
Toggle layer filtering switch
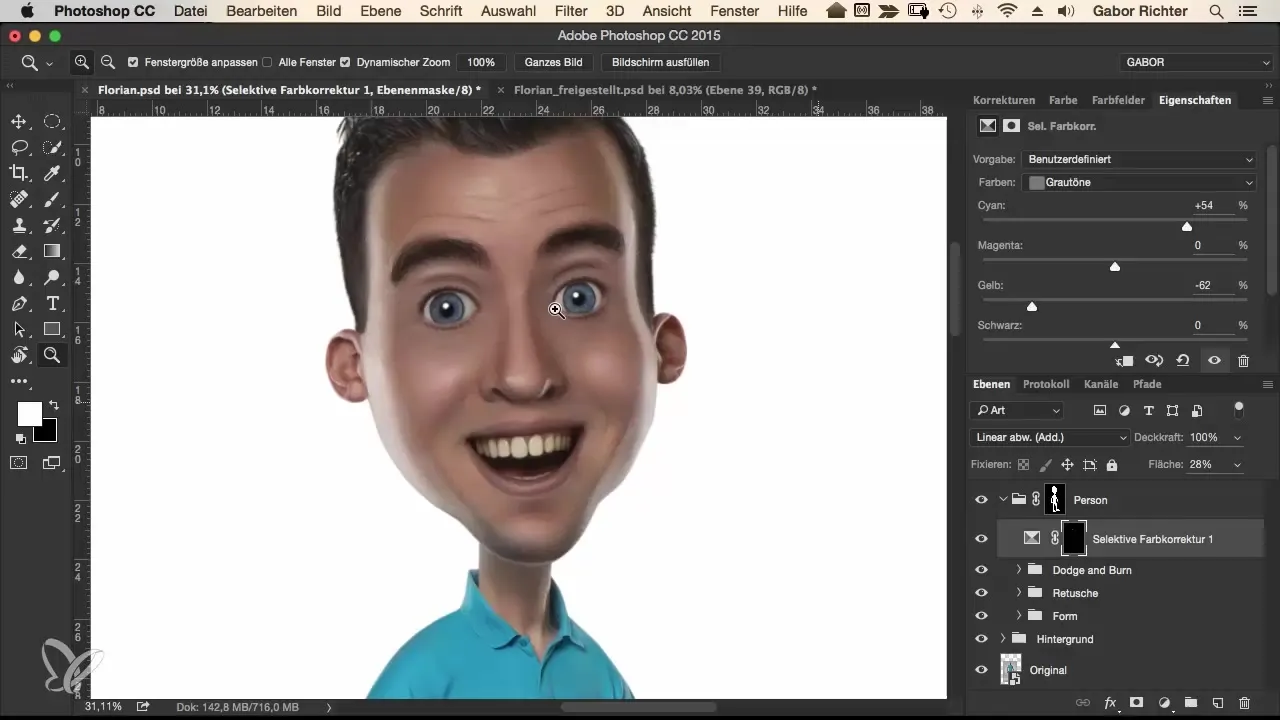(x=1239, y=408)
